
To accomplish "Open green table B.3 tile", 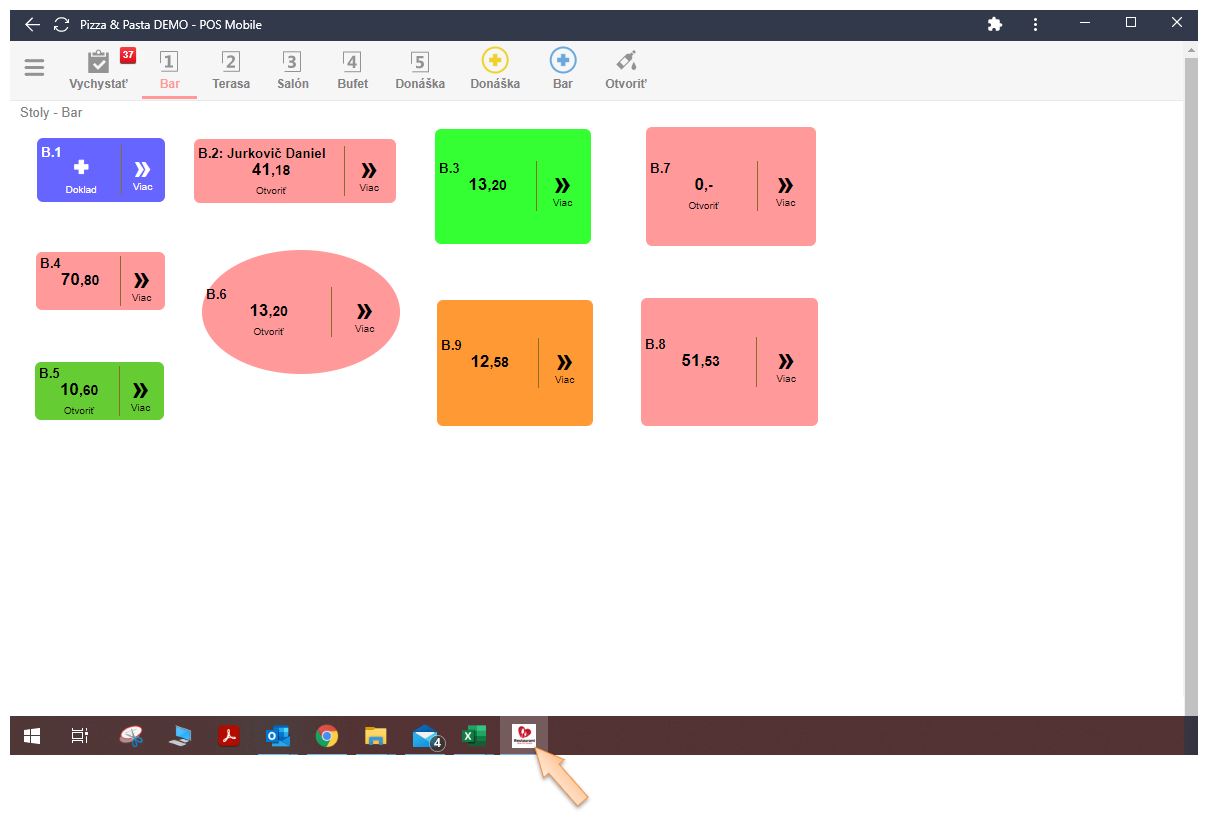I will (486, 186).
